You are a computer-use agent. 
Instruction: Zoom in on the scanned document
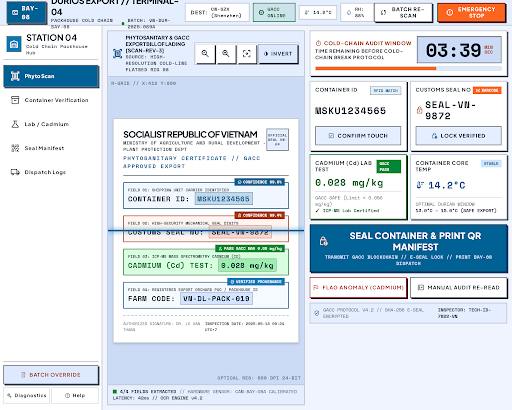point(205,54)
